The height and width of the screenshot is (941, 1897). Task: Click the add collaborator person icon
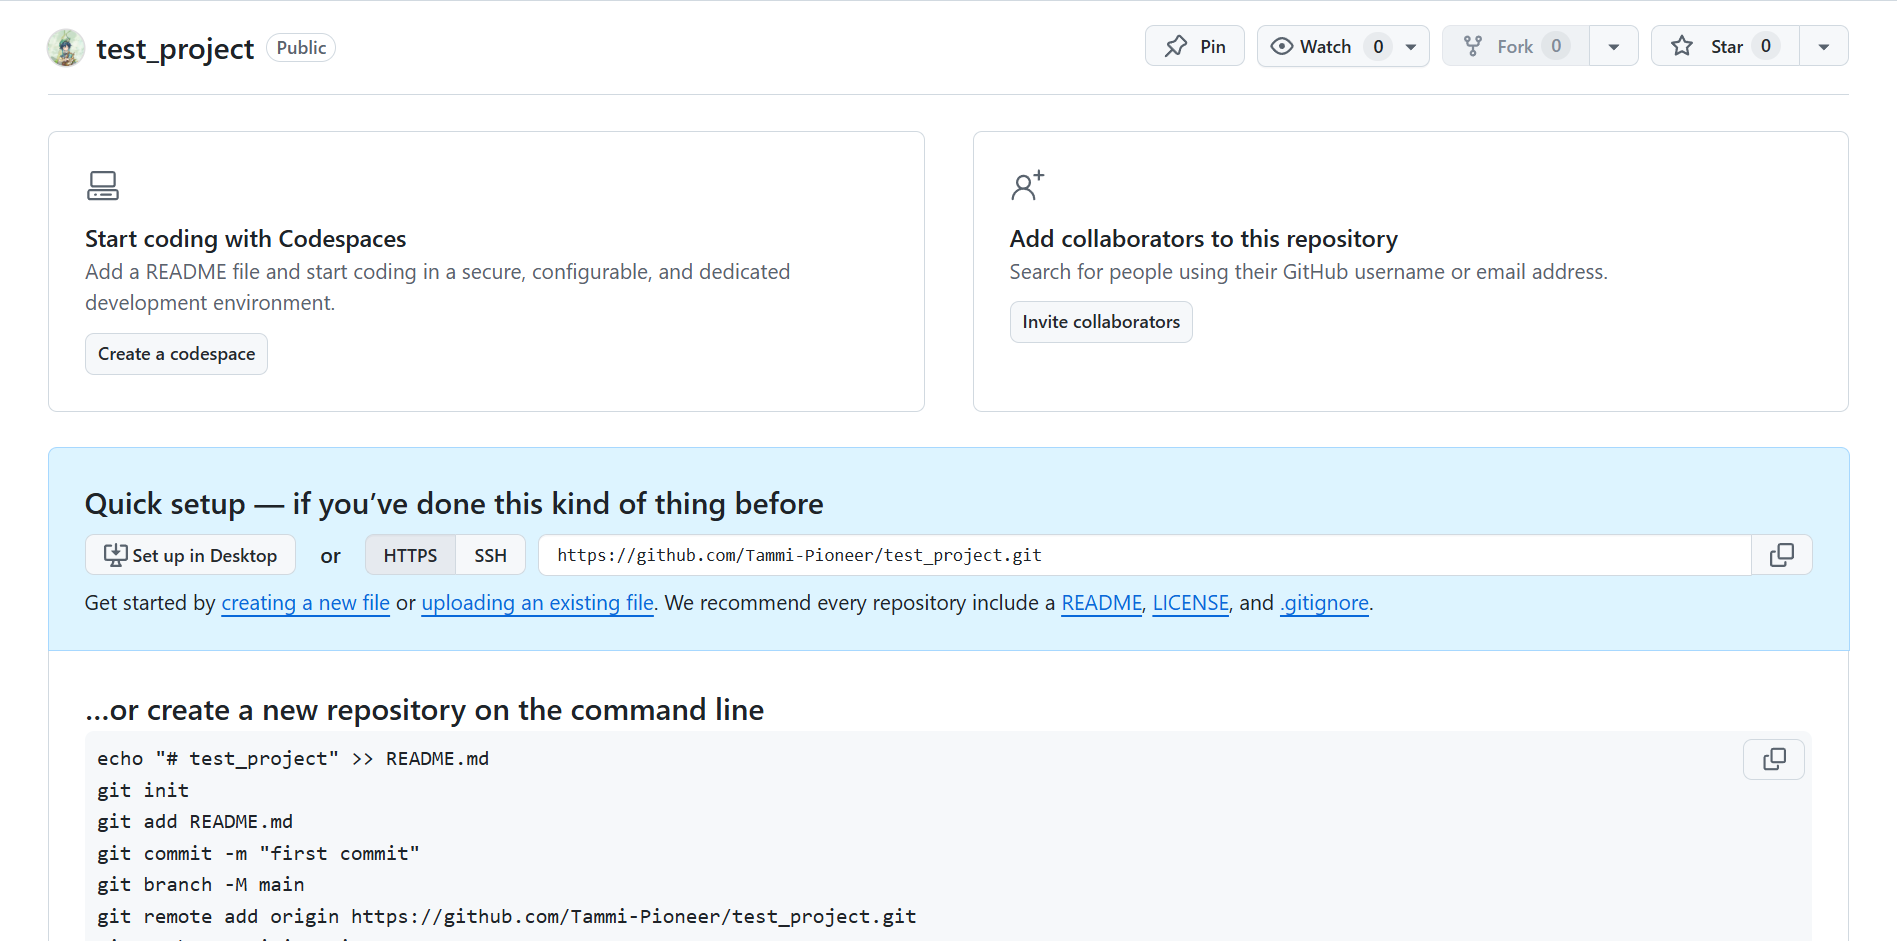pos(1027,186)
